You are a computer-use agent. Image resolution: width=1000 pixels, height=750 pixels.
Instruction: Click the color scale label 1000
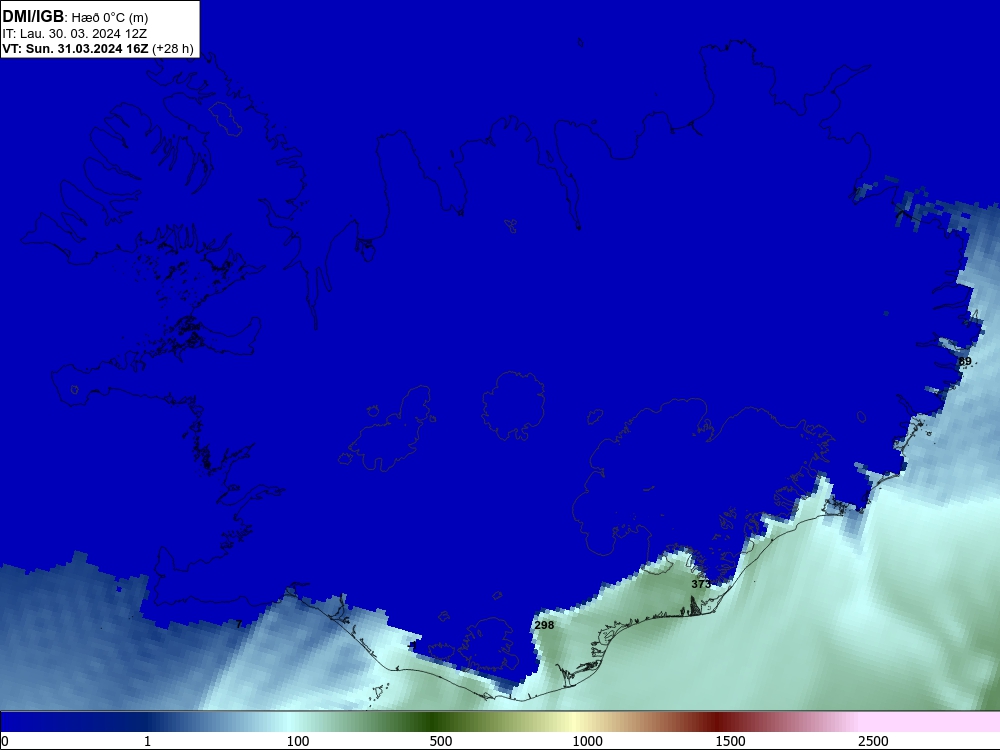587,741
